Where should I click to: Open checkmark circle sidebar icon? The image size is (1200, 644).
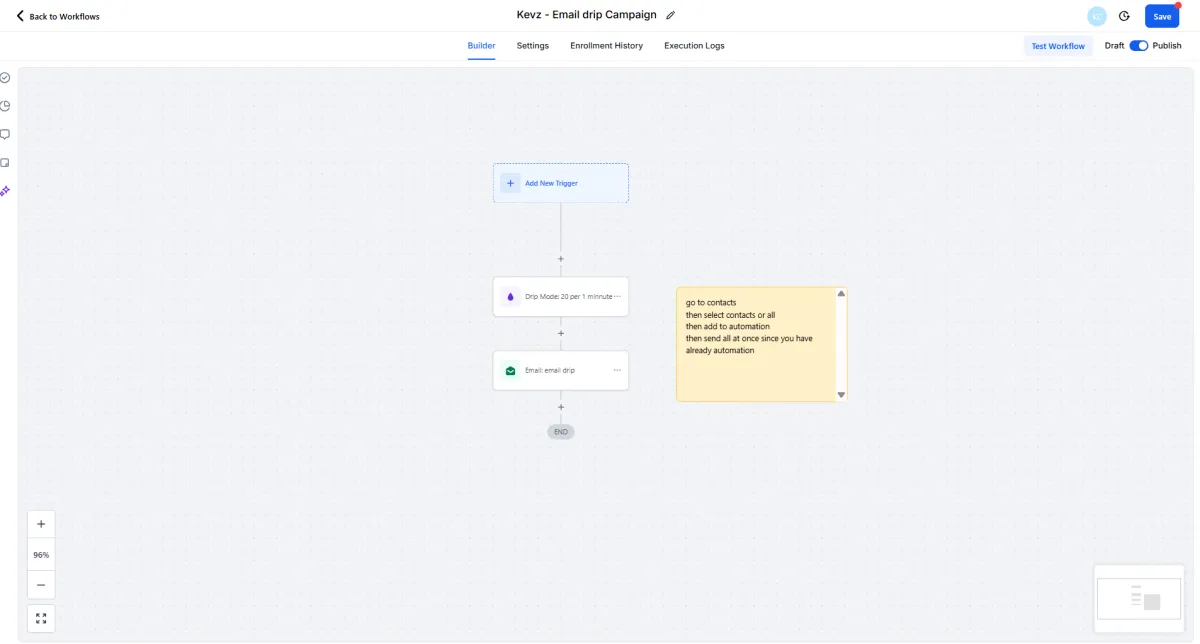point(5,77)
